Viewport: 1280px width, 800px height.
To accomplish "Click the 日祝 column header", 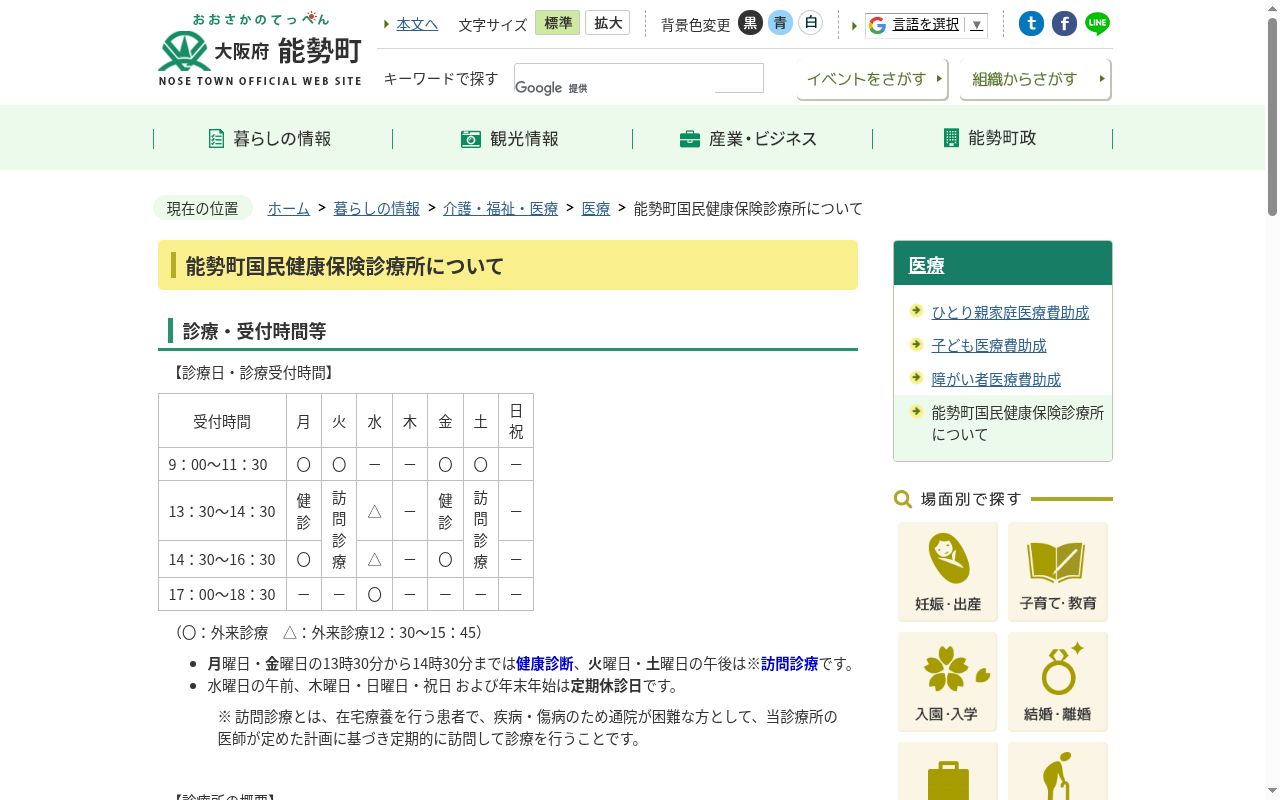I will (516, 421).
